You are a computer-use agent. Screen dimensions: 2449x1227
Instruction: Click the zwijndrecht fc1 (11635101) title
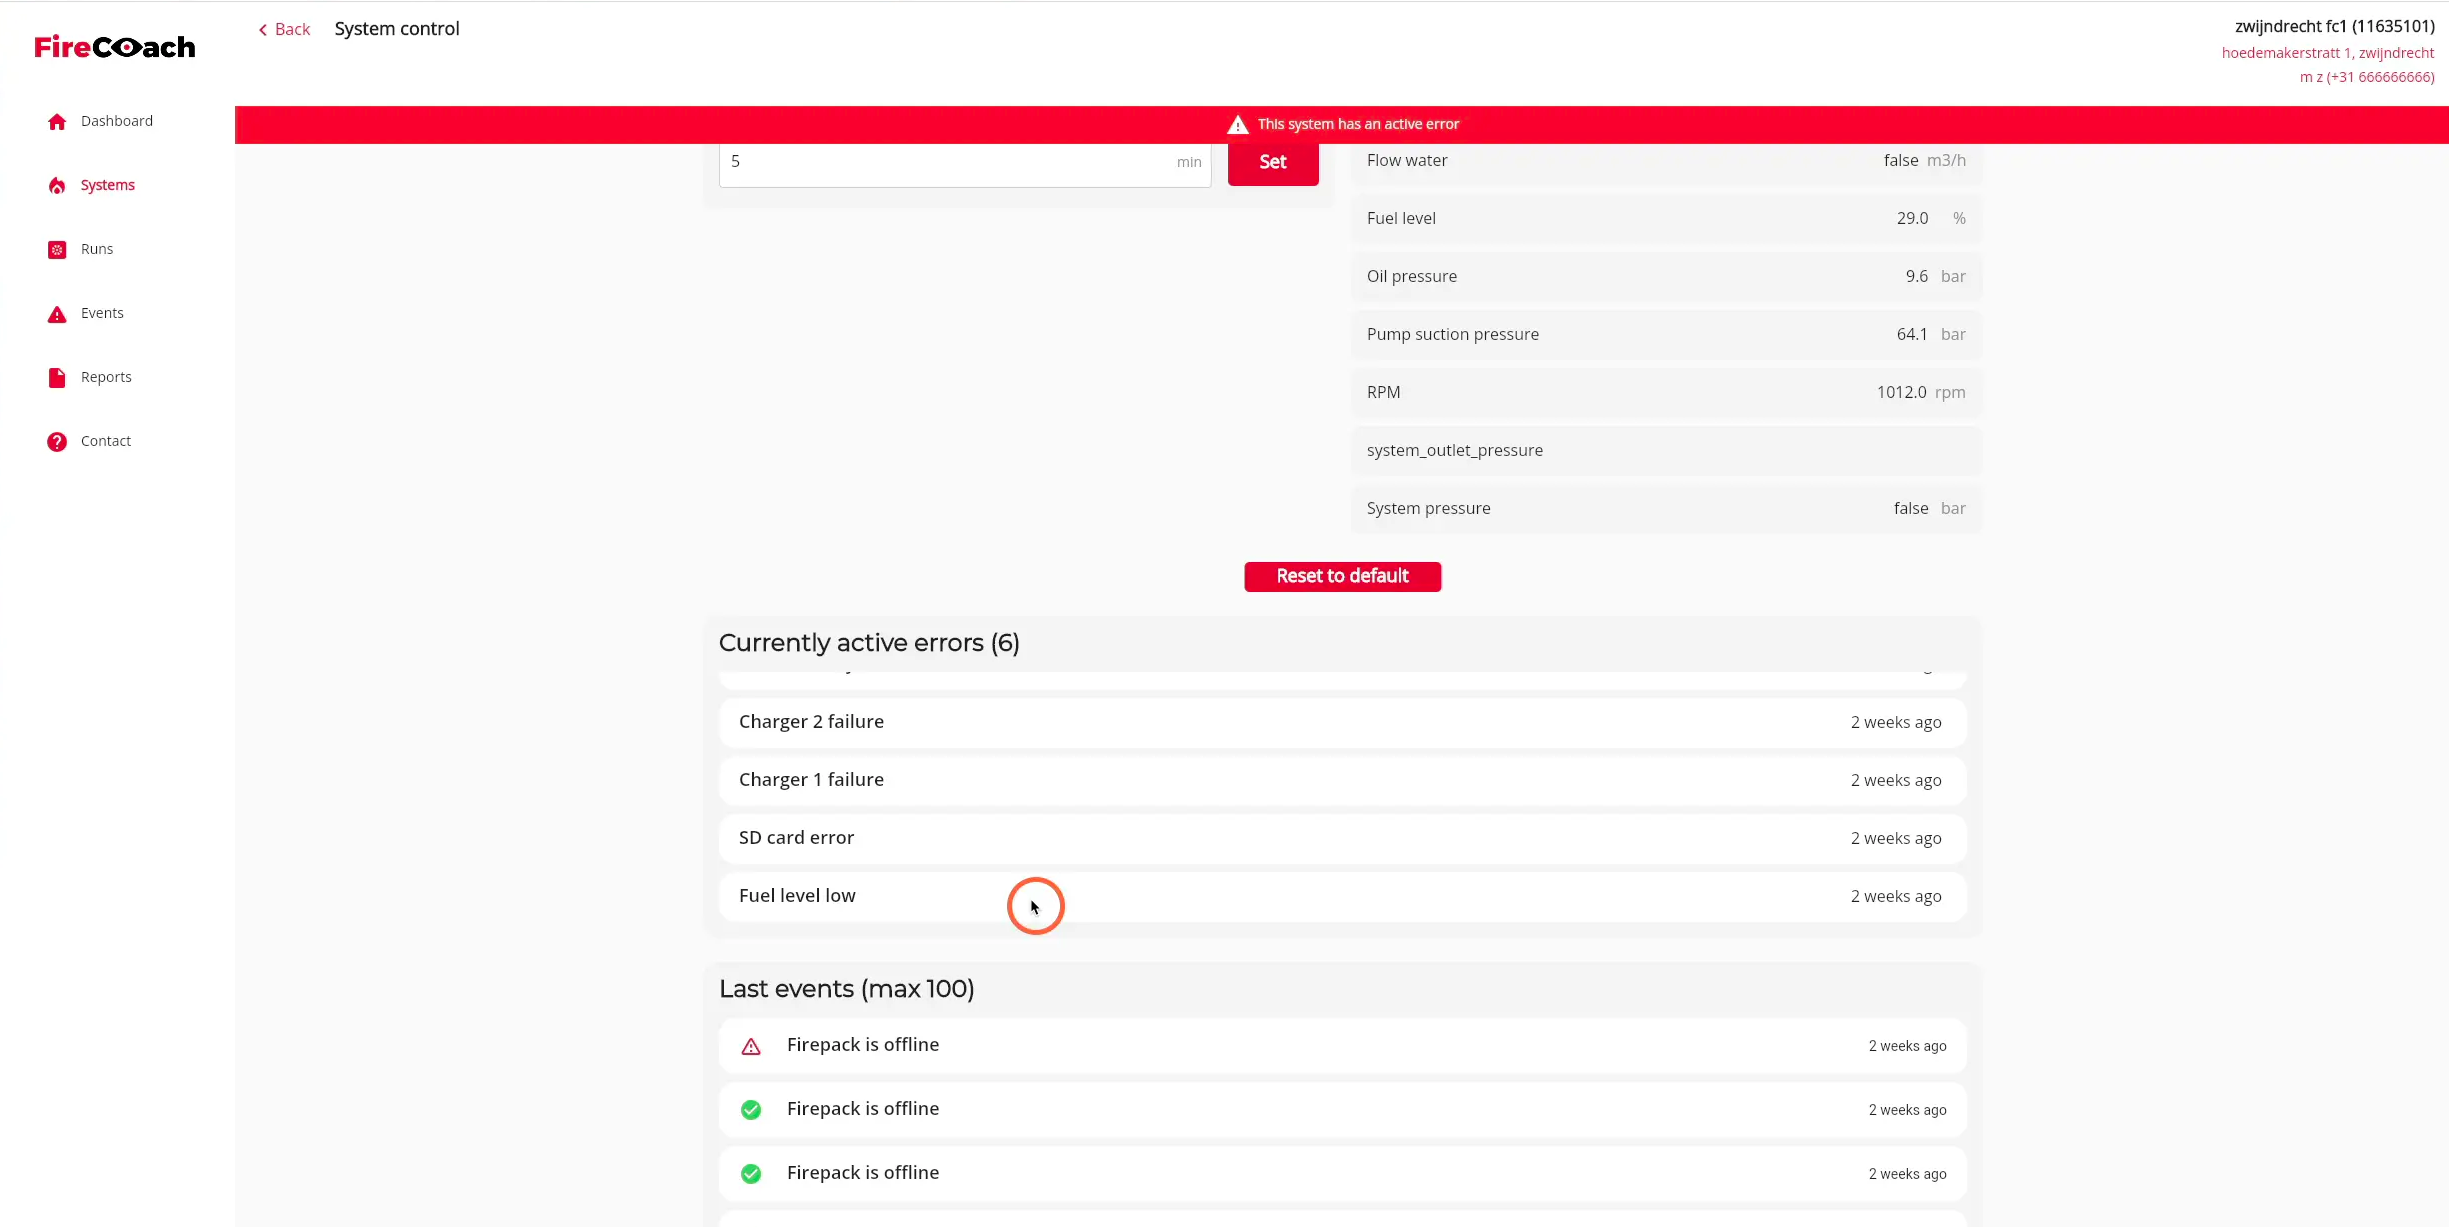[x=2335, y=26]
